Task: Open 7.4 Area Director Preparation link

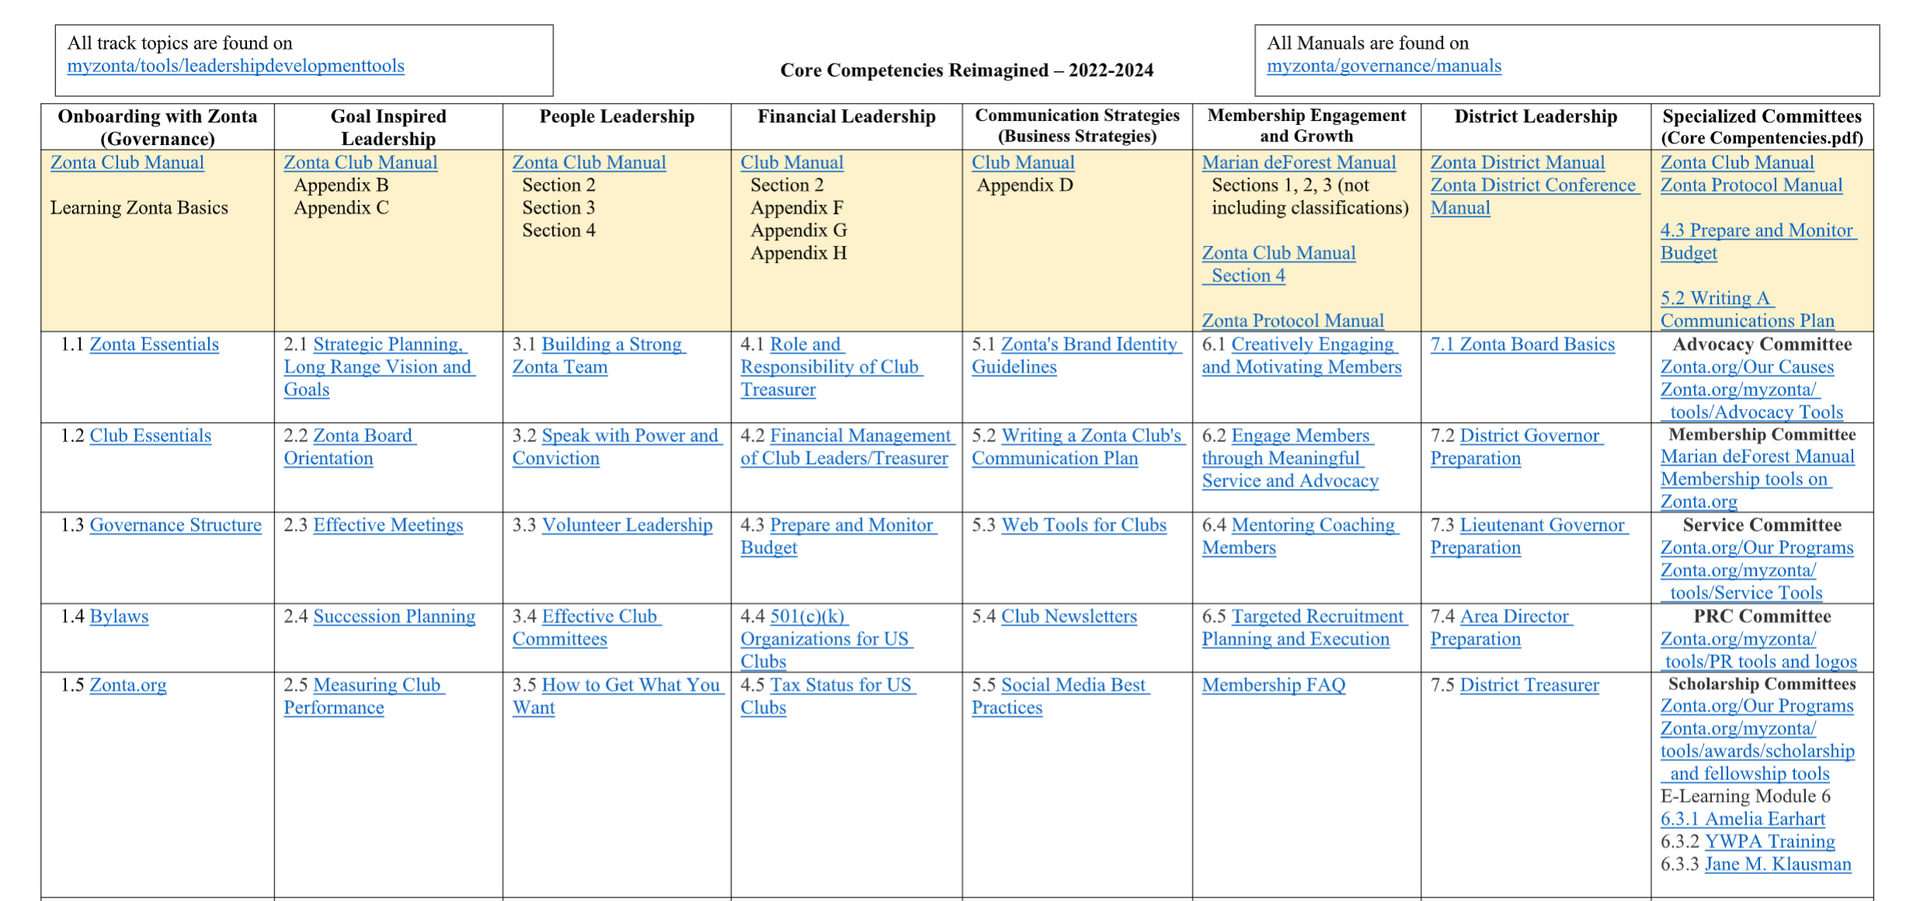Action: [x=1501, y=628]
